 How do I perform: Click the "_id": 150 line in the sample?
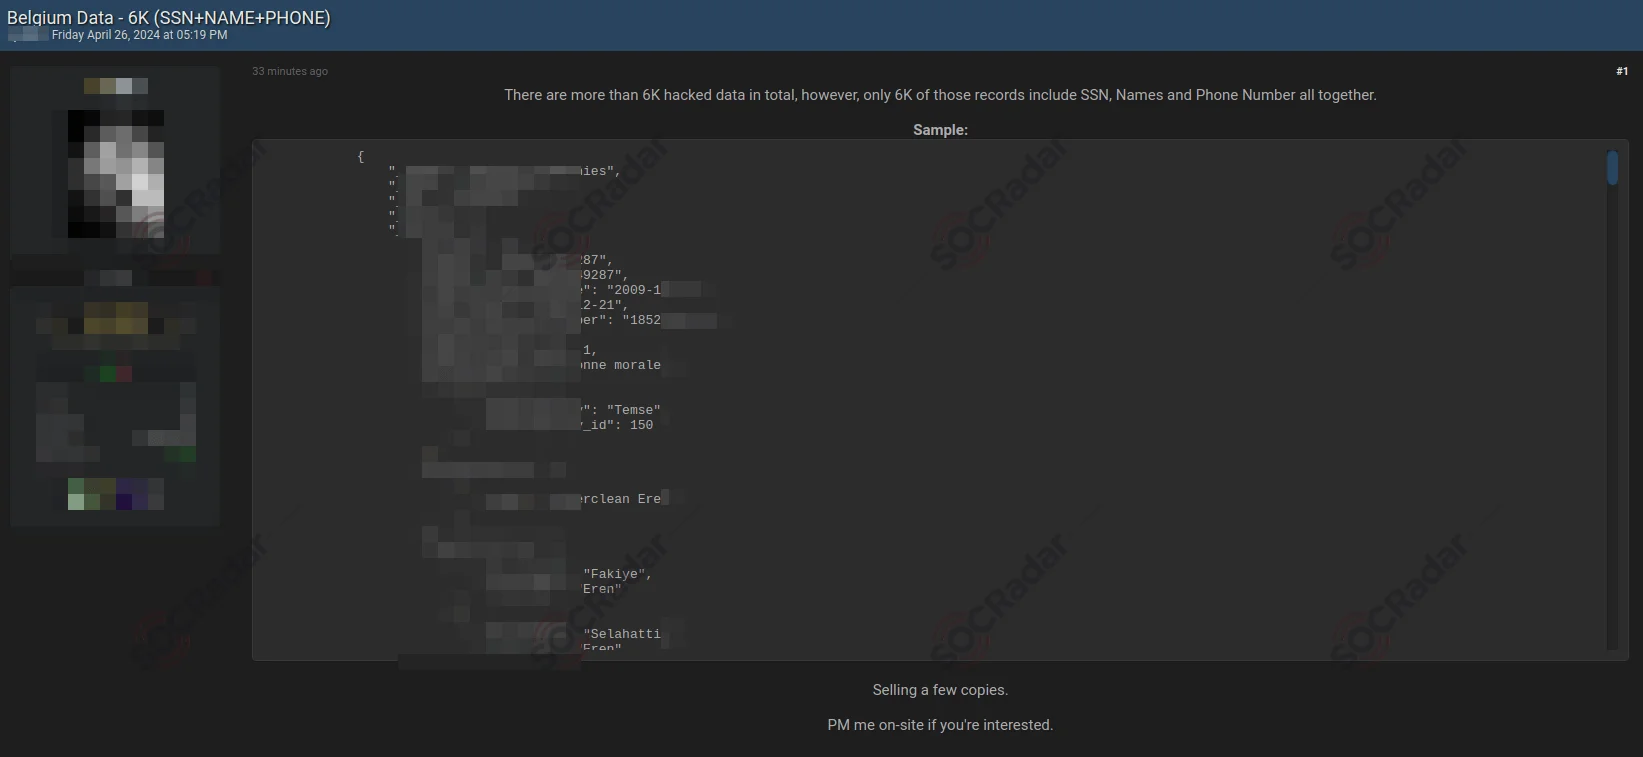point(617,425)
